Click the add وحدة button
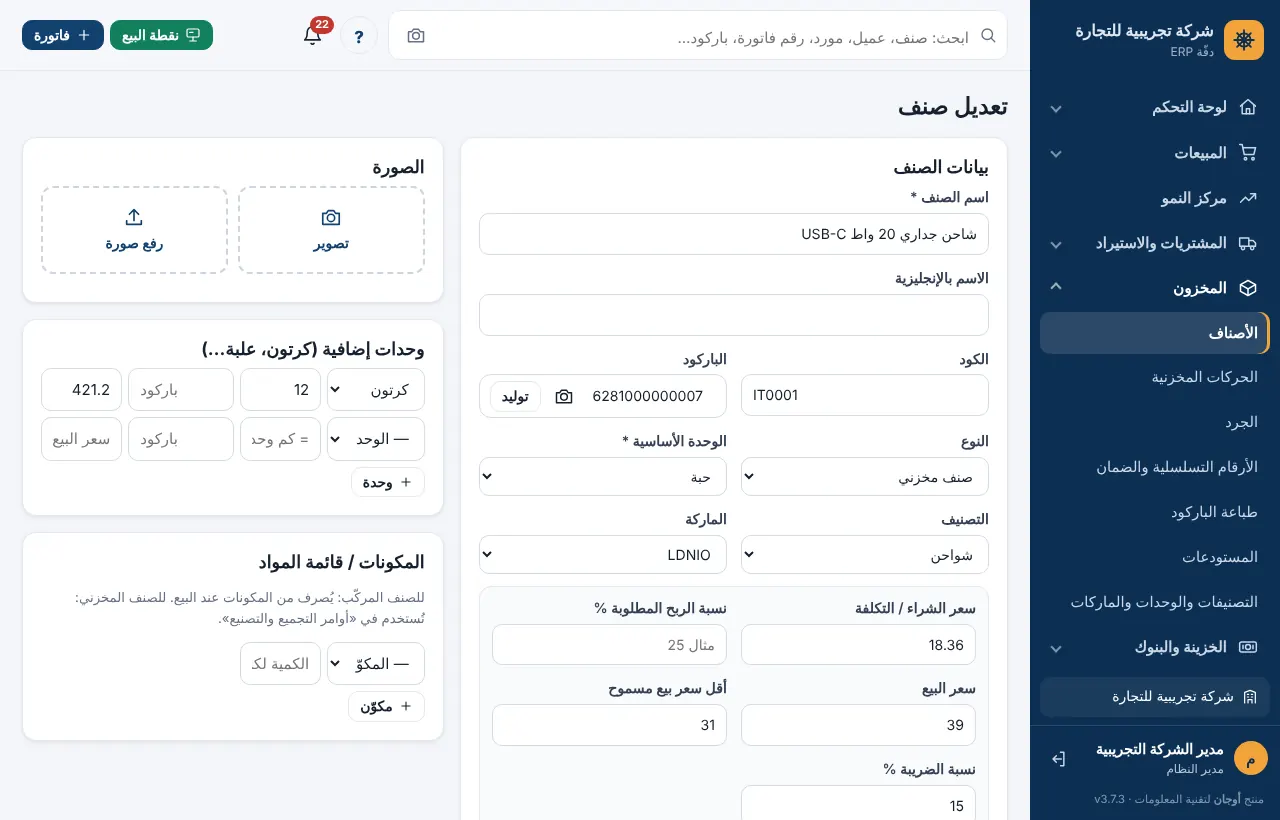 click(x=388, y=482)
